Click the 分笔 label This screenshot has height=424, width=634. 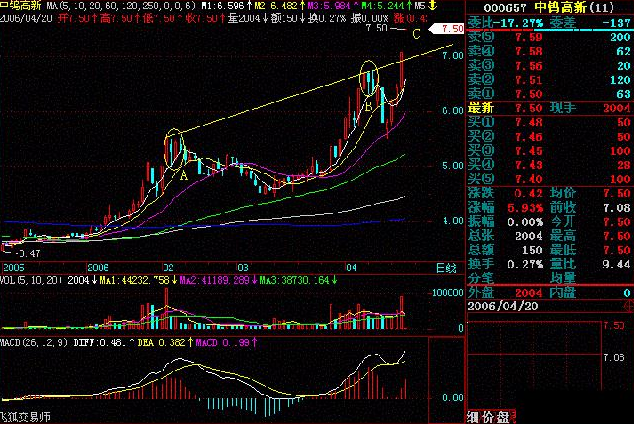point(481,278)
